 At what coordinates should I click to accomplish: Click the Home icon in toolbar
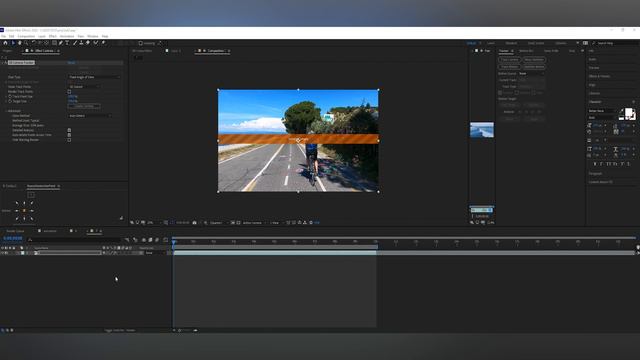click(5, 43)
